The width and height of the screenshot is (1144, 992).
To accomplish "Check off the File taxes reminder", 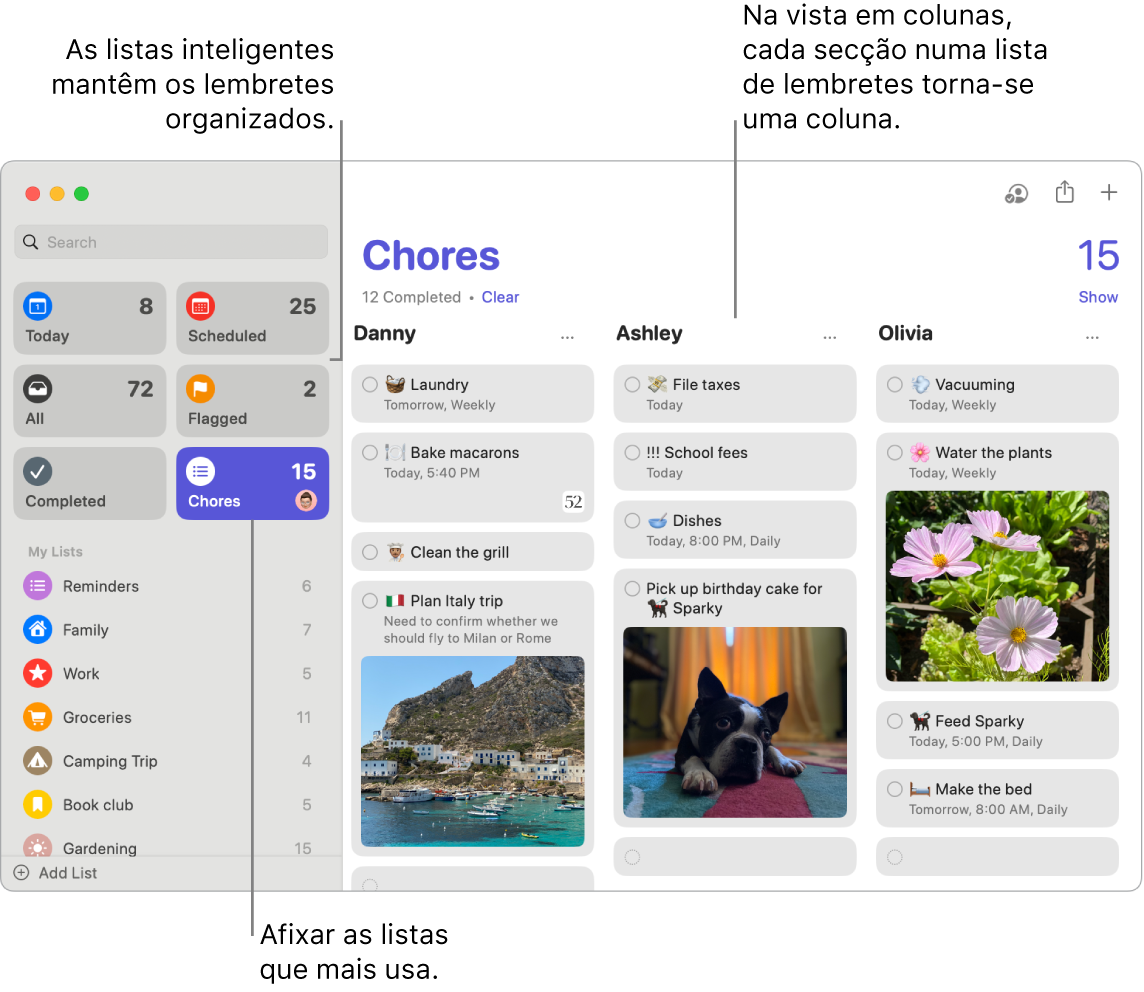I will 630,384.
